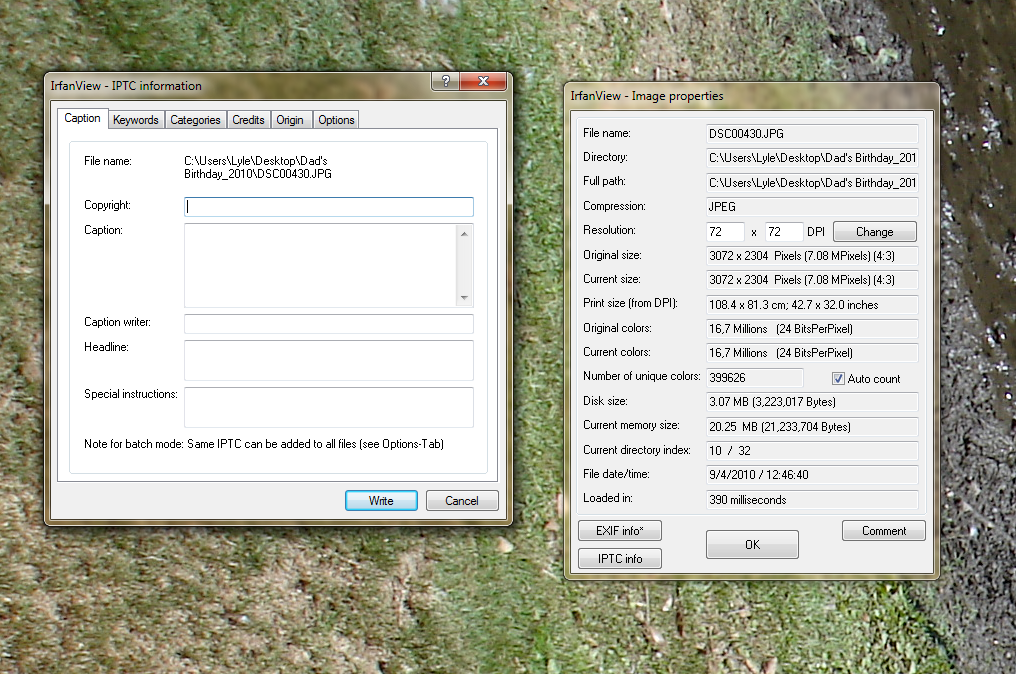The width and height of the screenshot is (1016, 674).
Task: Click the IPTC info button
Action: (x=619, y=558)
